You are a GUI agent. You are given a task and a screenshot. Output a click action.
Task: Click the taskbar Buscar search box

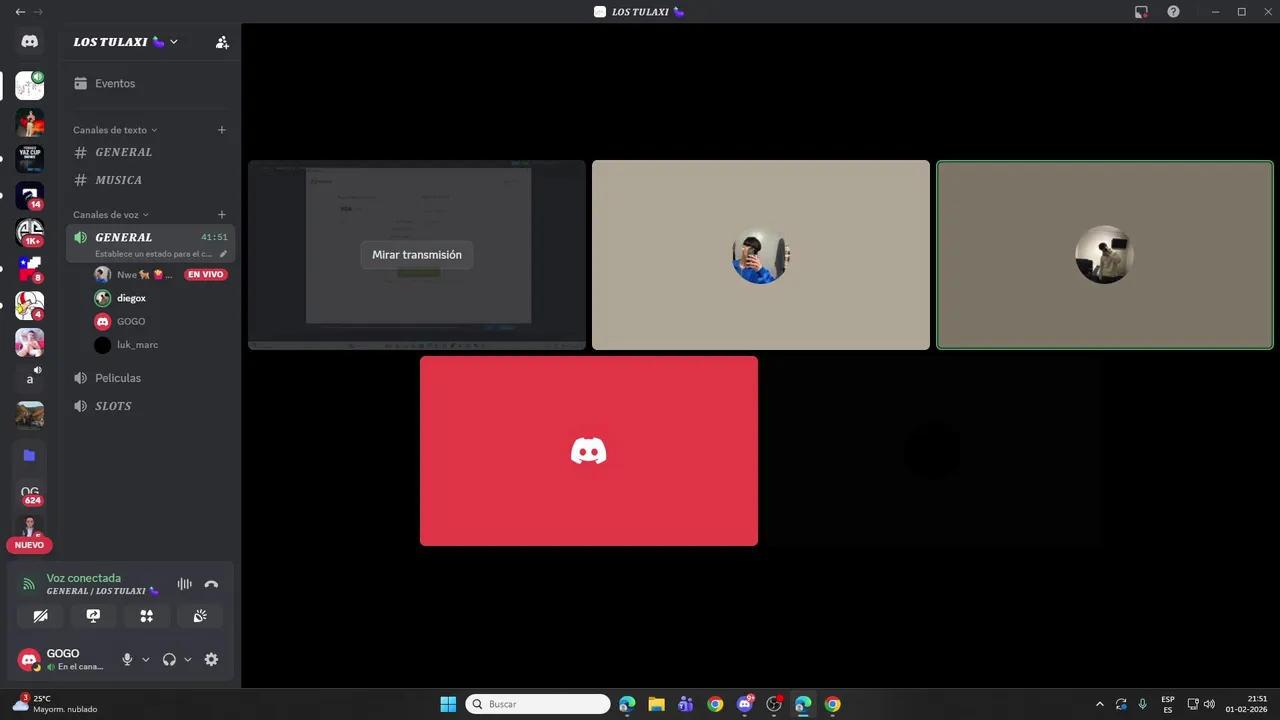coord(538,704)
